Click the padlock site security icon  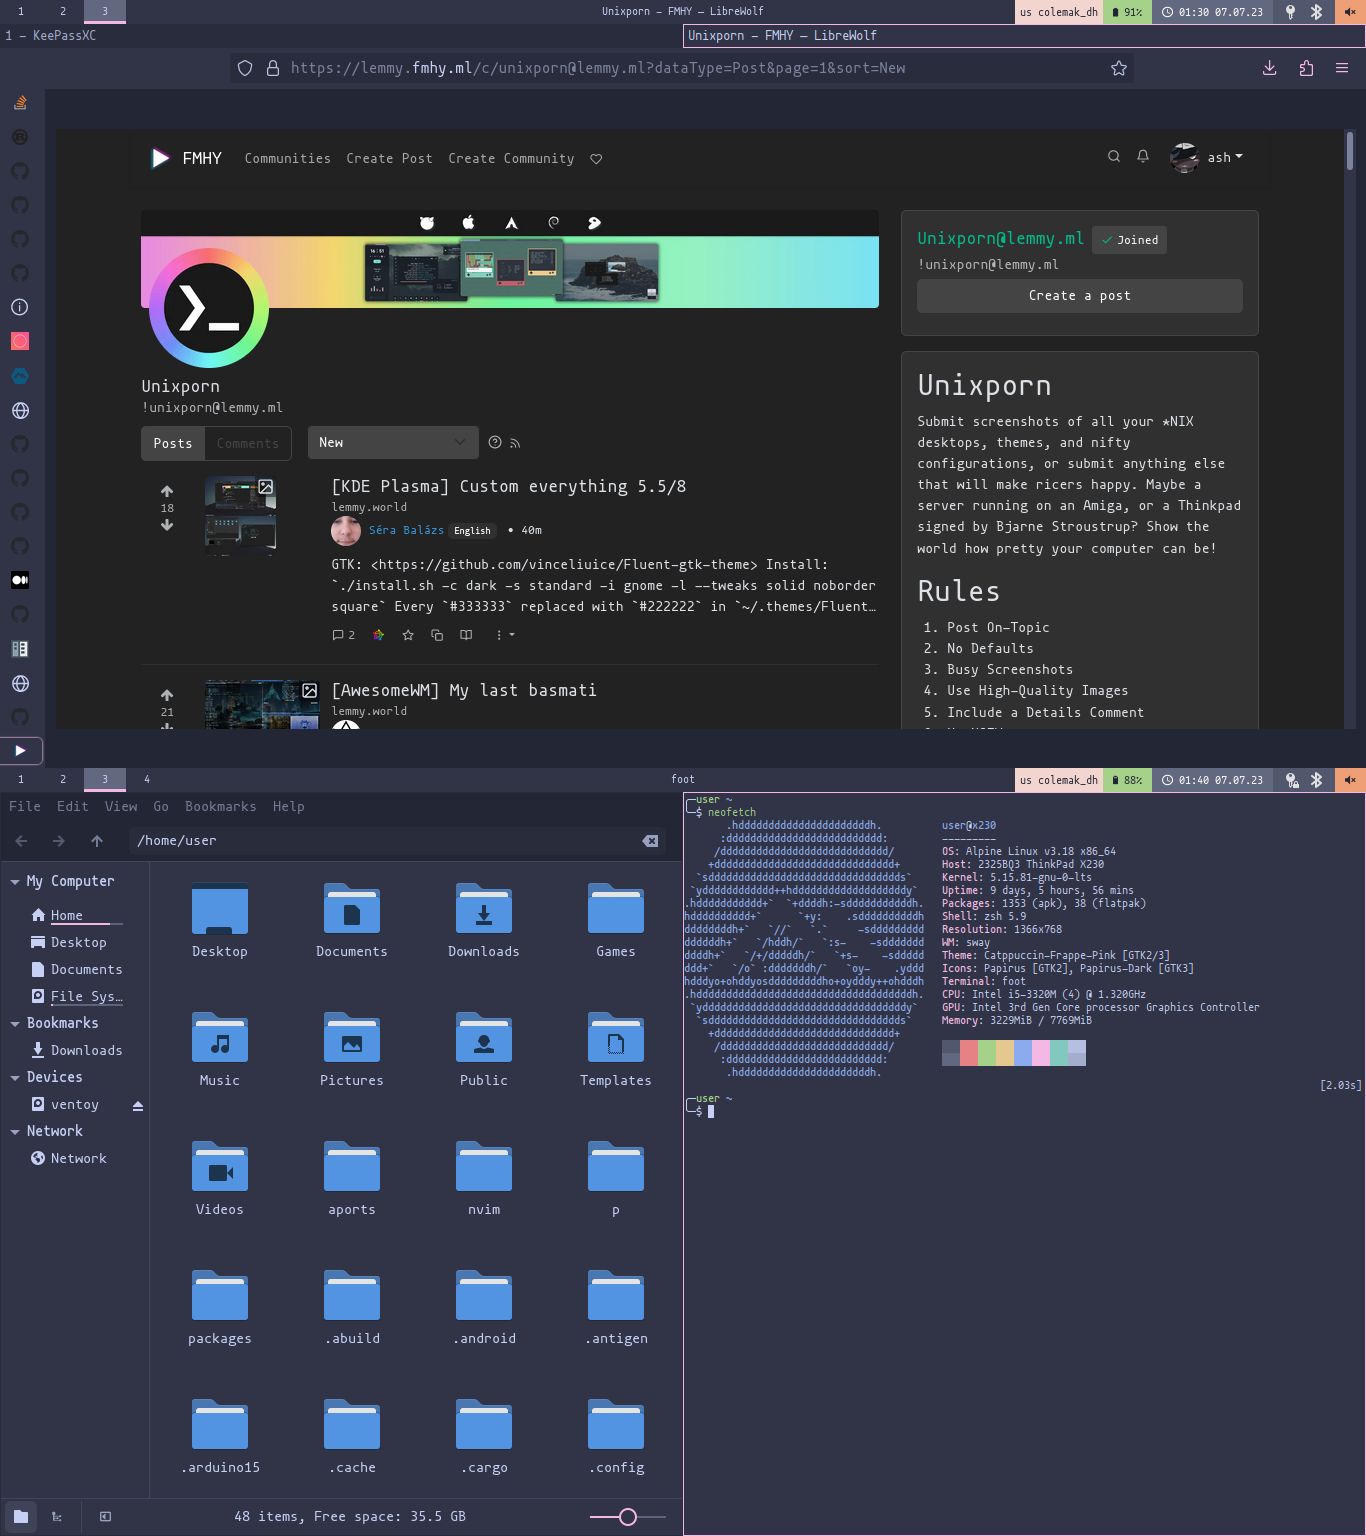point(272,68)
